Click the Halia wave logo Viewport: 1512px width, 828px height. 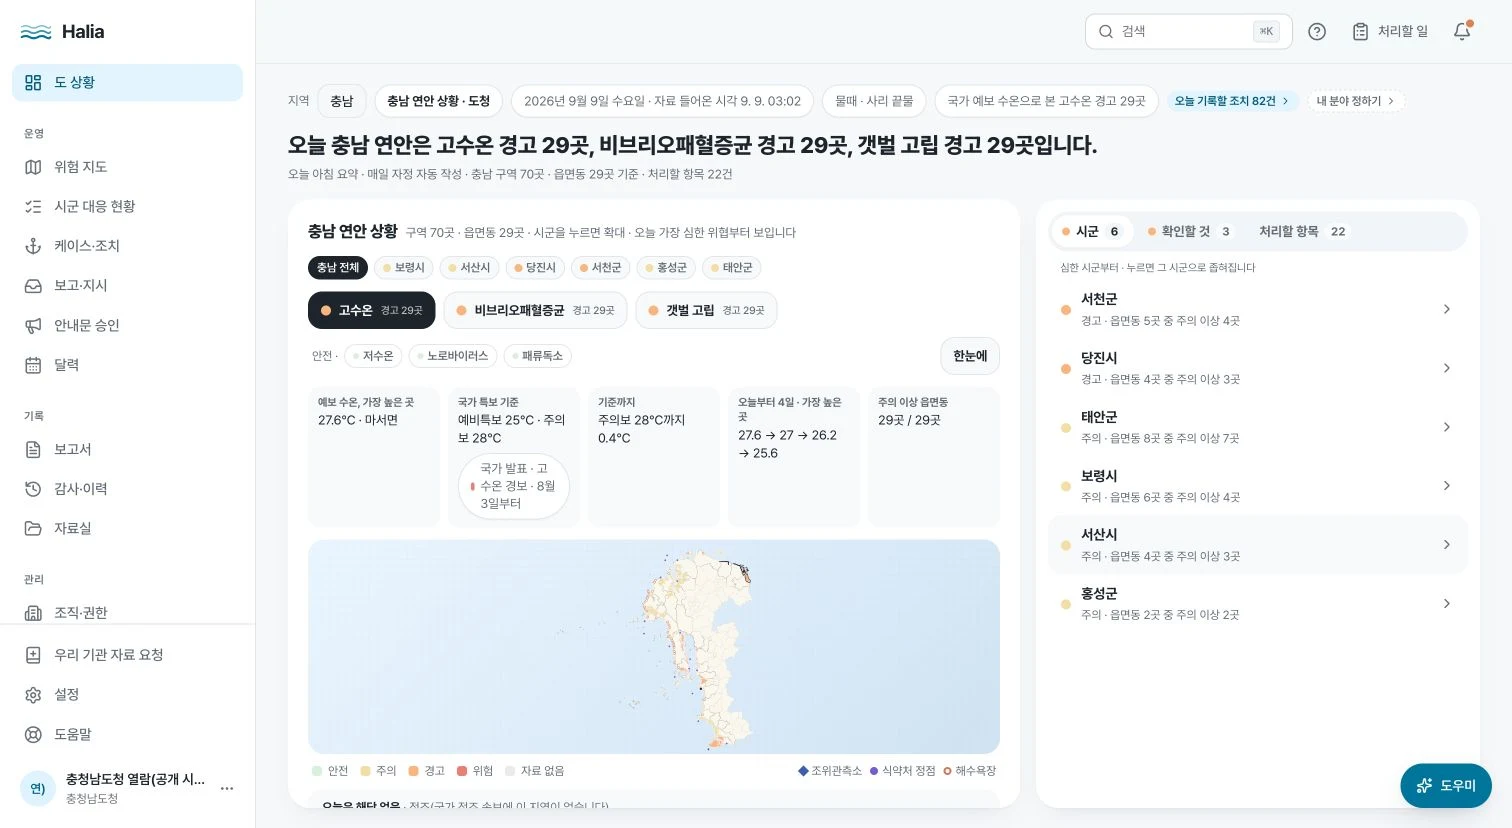pyautogui.click(x=36, y=32)
